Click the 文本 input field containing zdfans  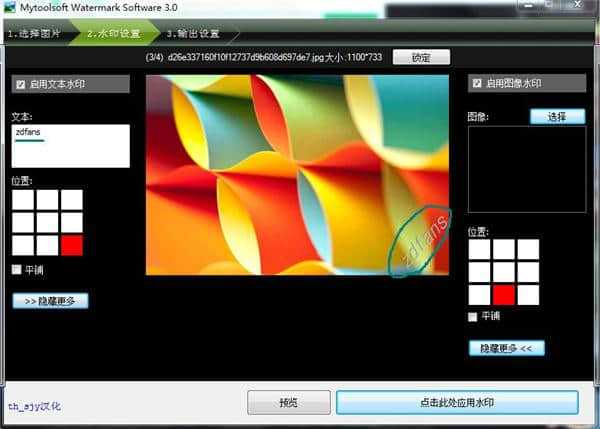click(71, 146)
